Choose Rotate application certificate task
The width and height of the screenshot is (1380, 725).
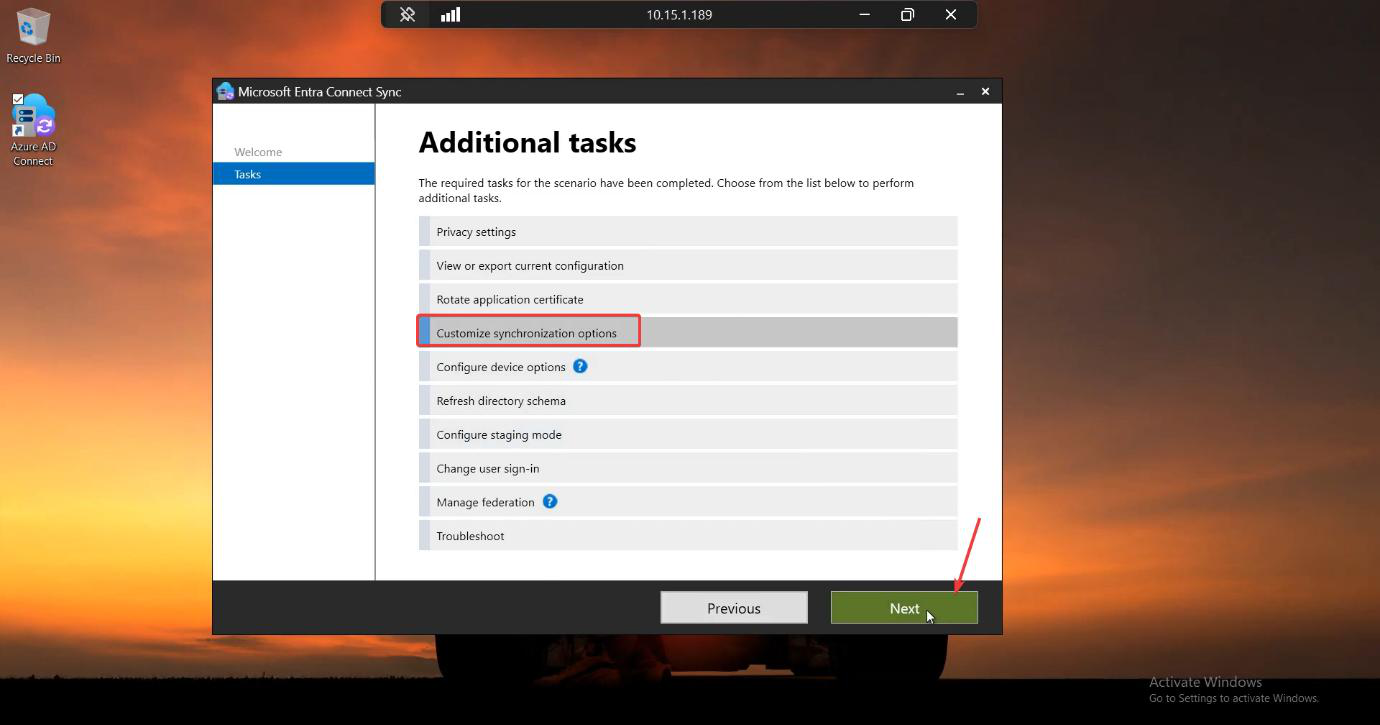(688, 299)
